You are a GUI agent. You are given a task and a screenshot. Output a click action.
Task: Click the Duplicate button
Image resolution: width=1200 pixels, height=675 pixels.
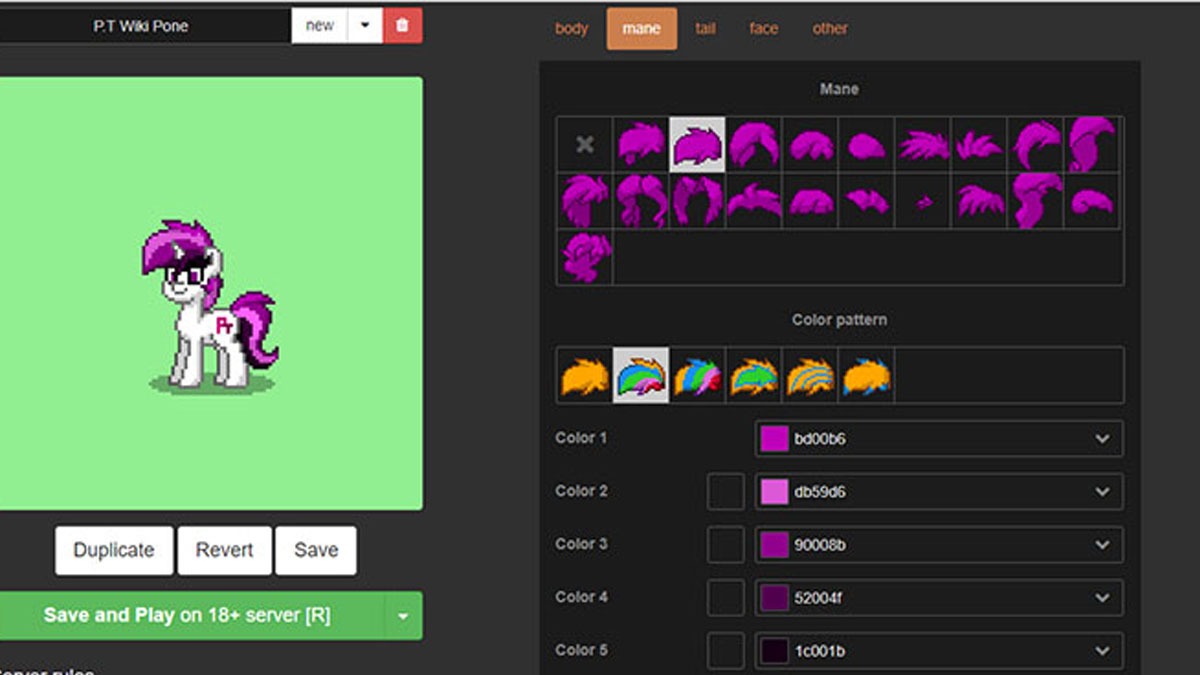point(114,551)
